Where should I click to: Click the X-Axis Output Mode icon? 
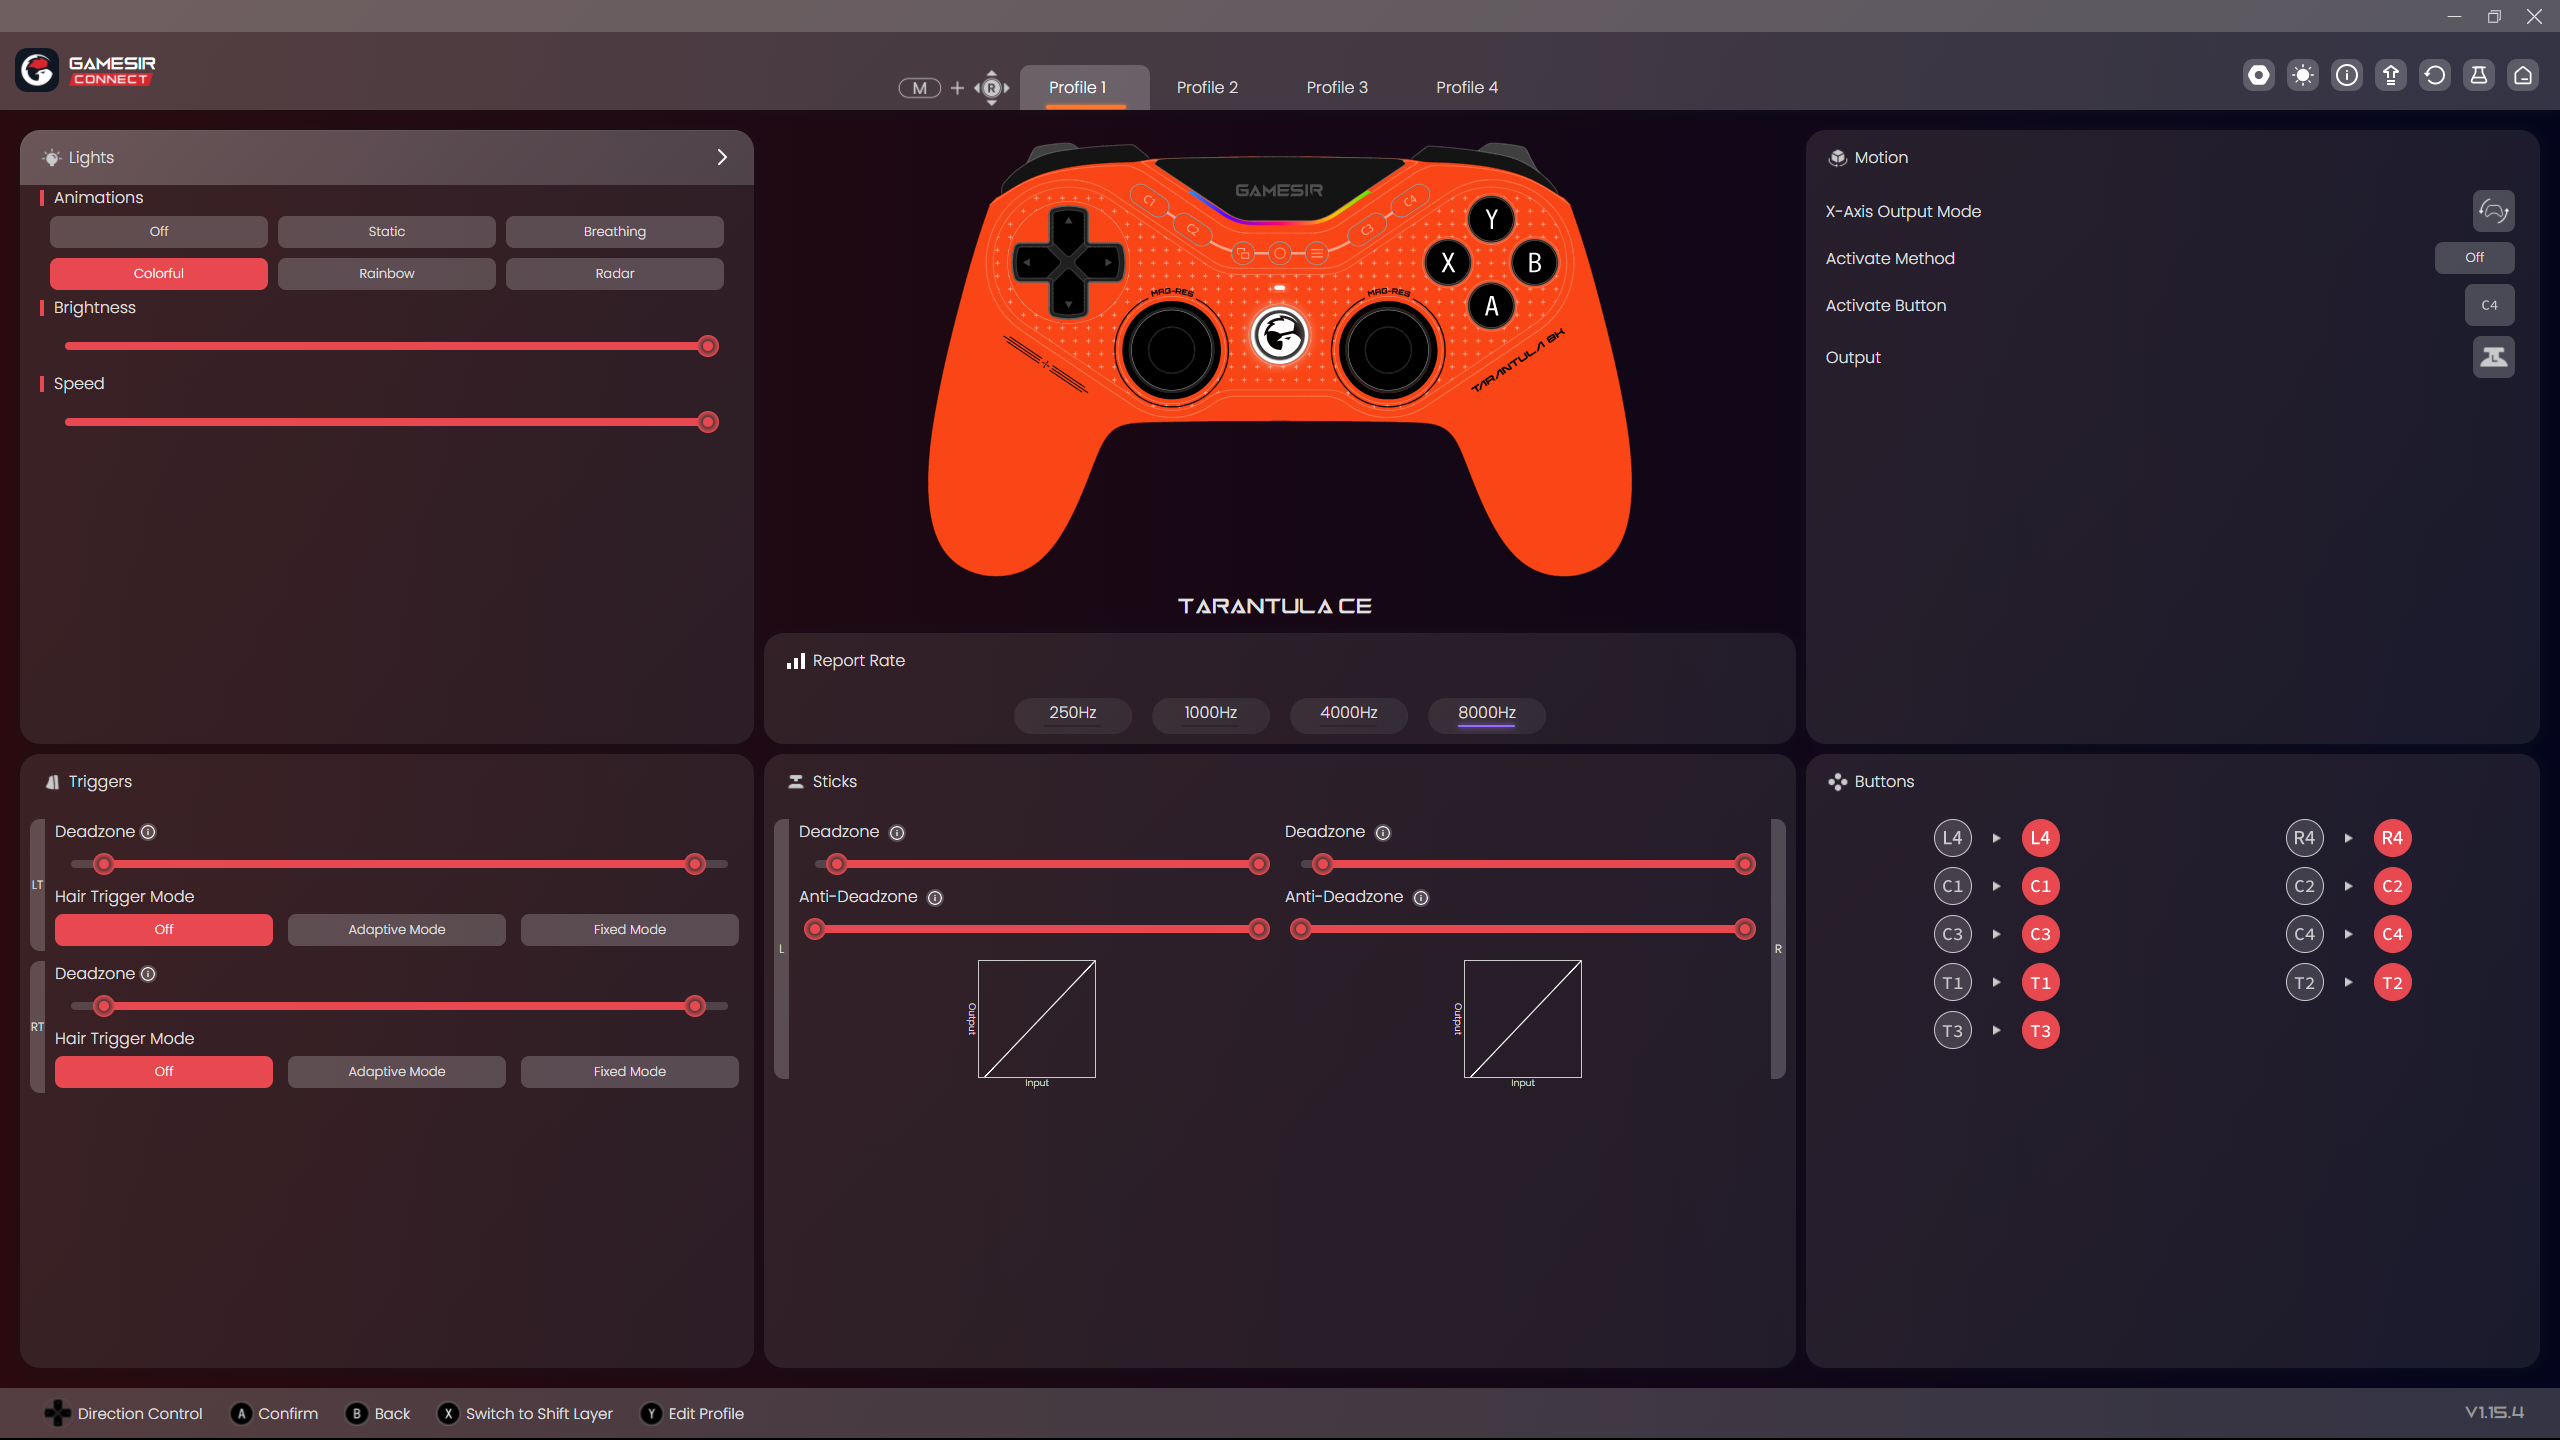tap(2494, 211)
